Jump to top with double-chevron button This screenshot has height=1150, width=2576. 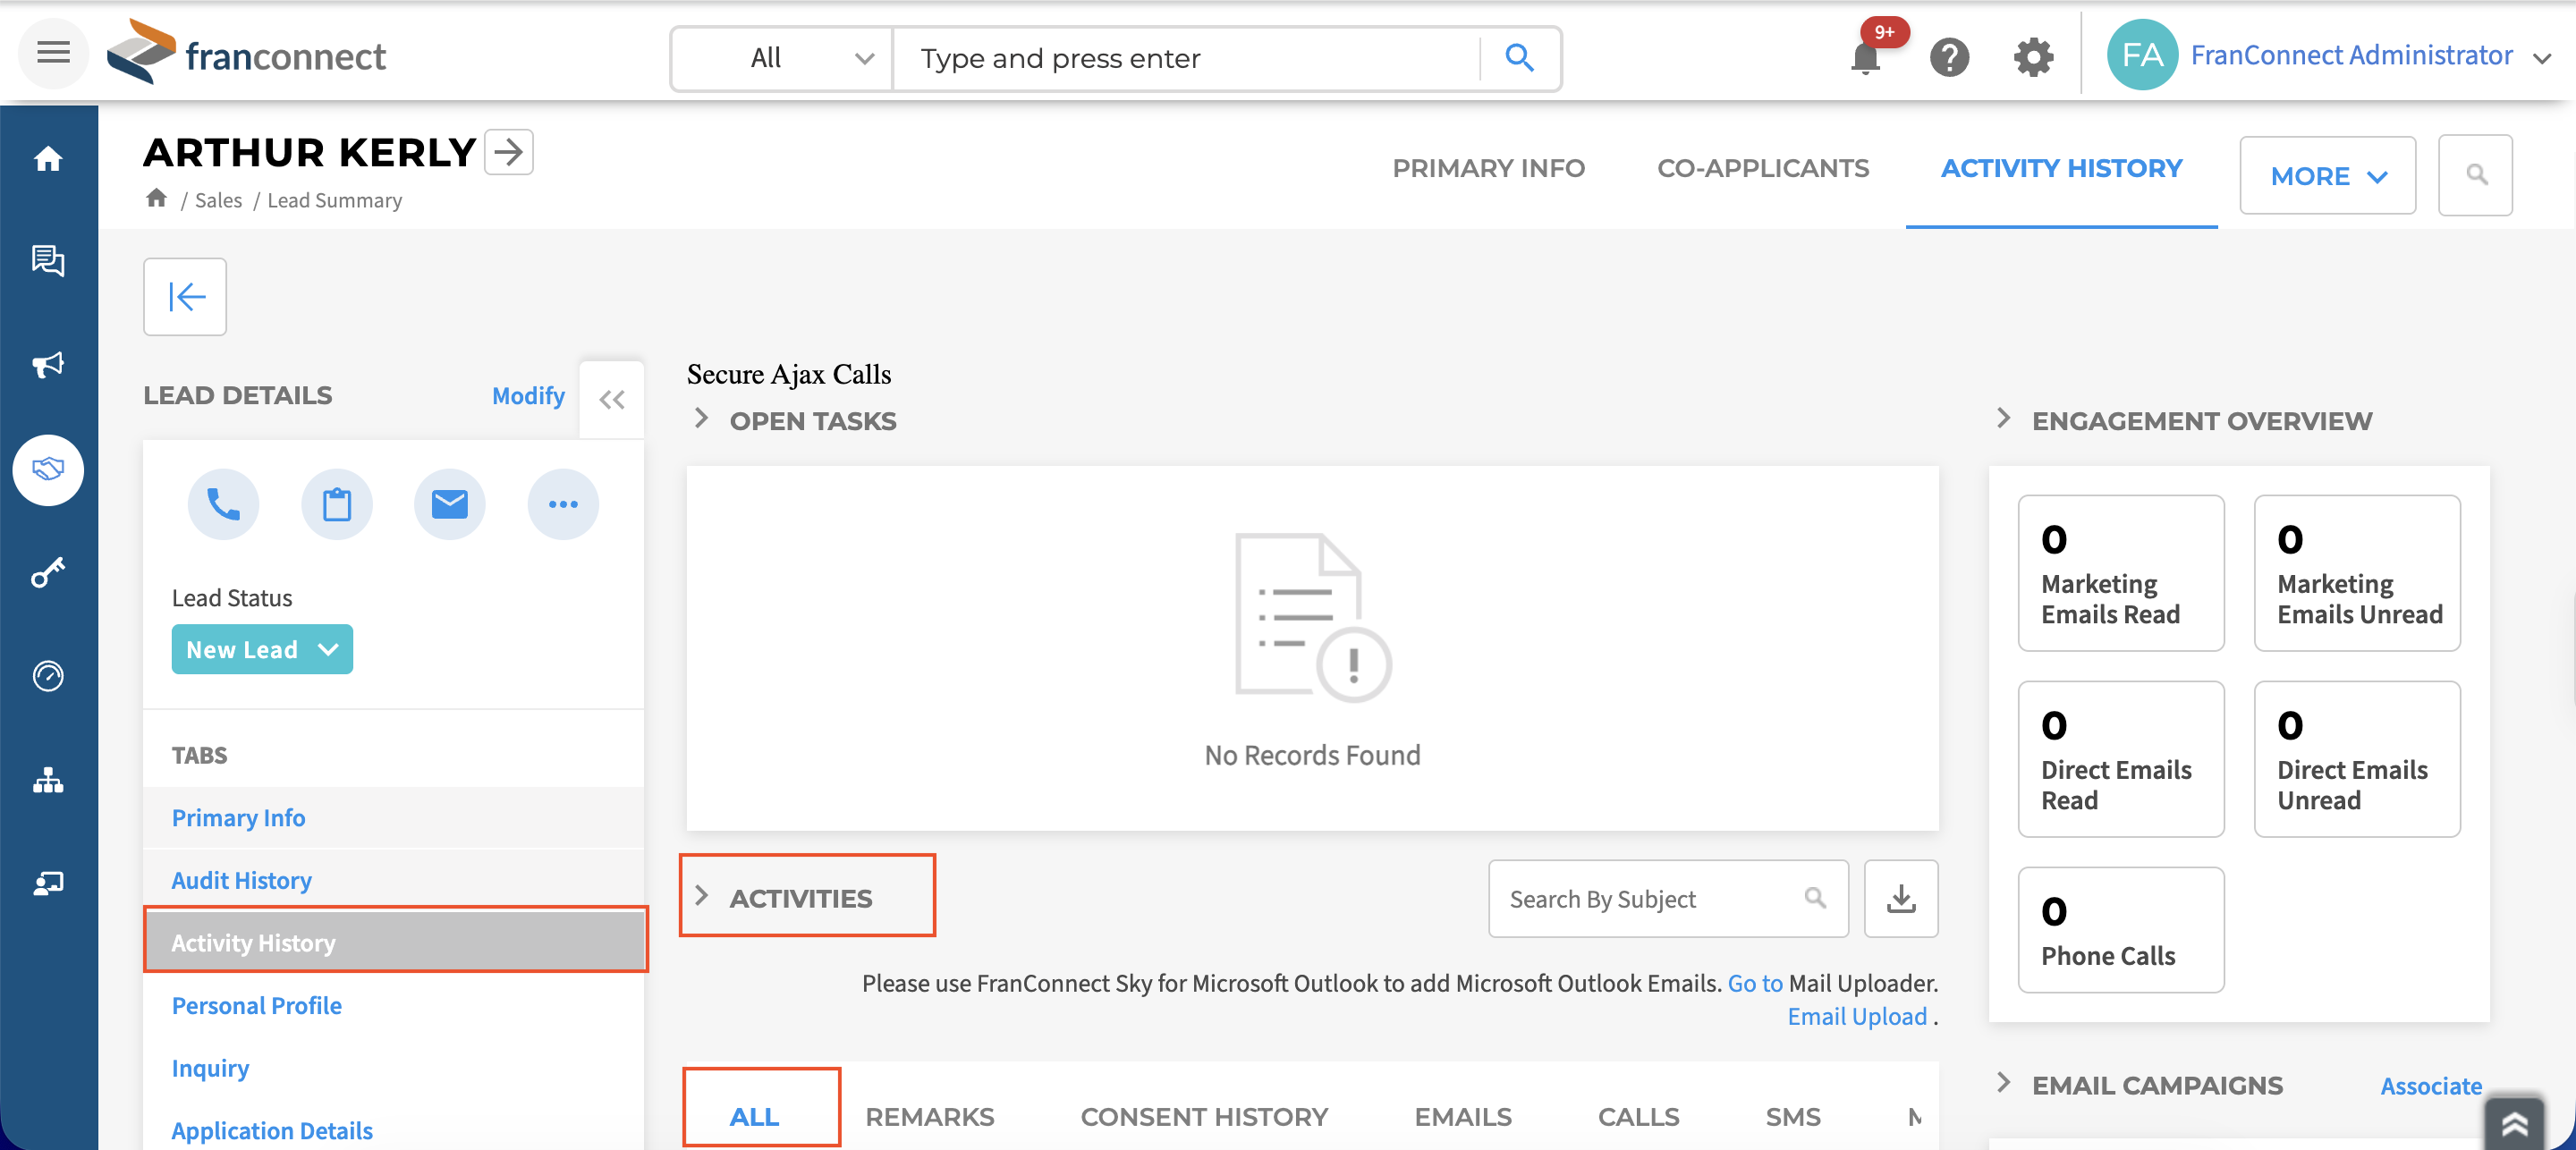click(x=2514, y=1124)
